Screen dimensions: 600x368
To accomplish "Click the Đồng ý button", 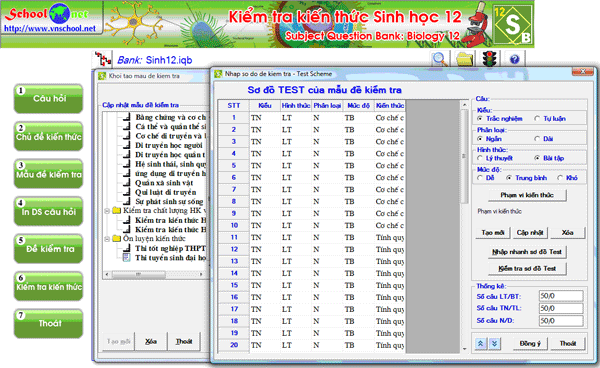I will tap(530, 344).
